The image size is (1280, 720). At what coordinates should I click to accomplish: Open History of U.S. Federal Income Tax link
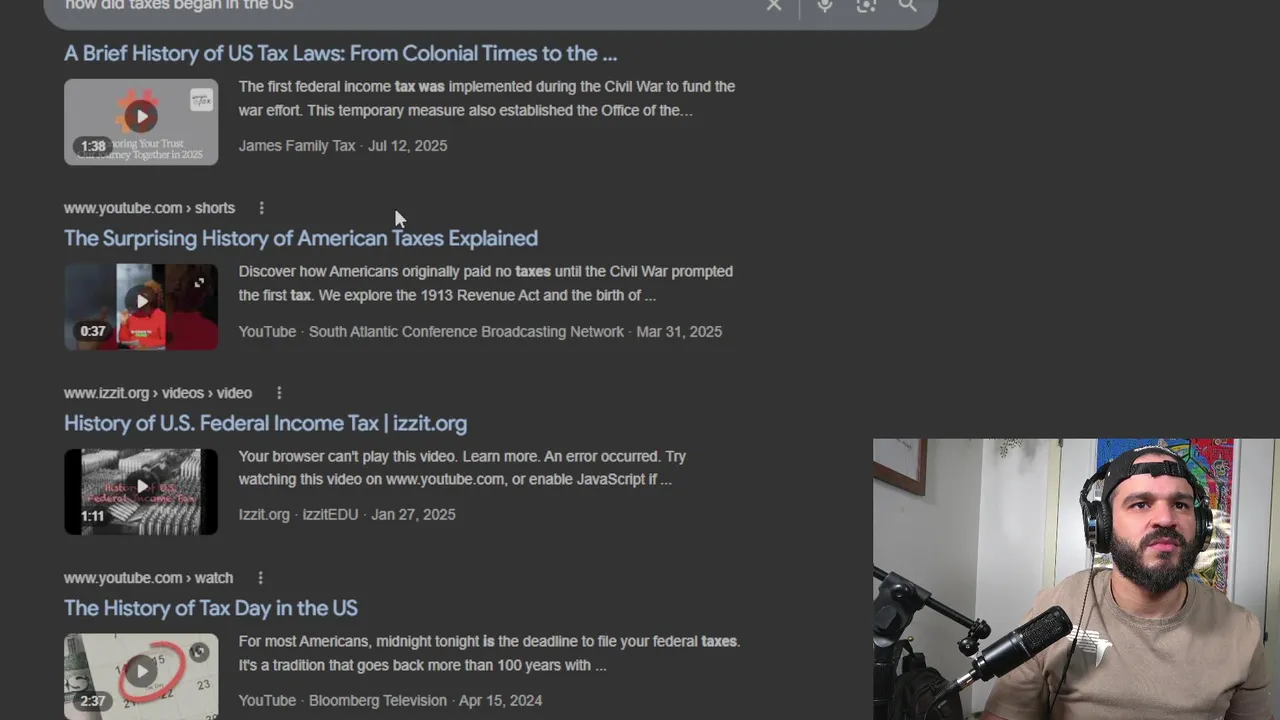tap(265, 423)
